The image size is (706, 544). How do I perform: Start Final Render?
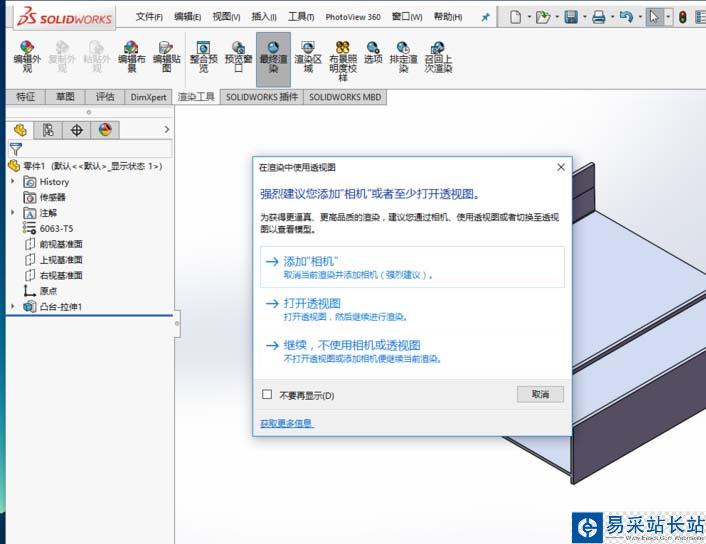coord(273,59)
